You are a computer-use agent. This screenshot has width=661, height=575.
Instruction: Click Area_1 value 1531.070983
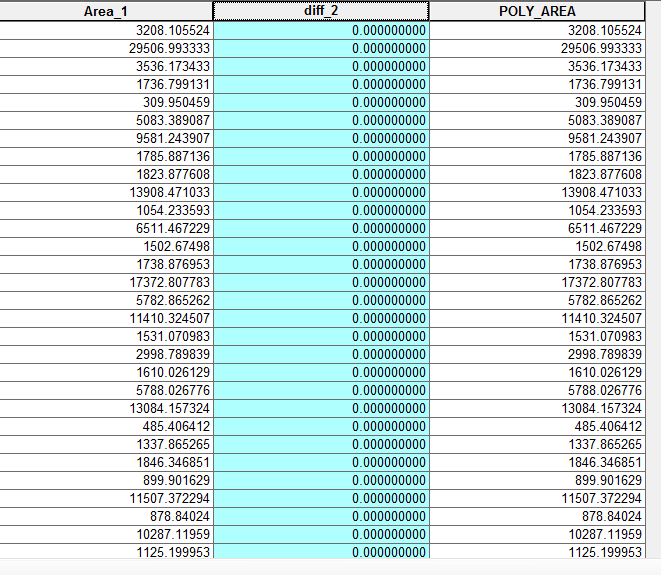[173, 336]
